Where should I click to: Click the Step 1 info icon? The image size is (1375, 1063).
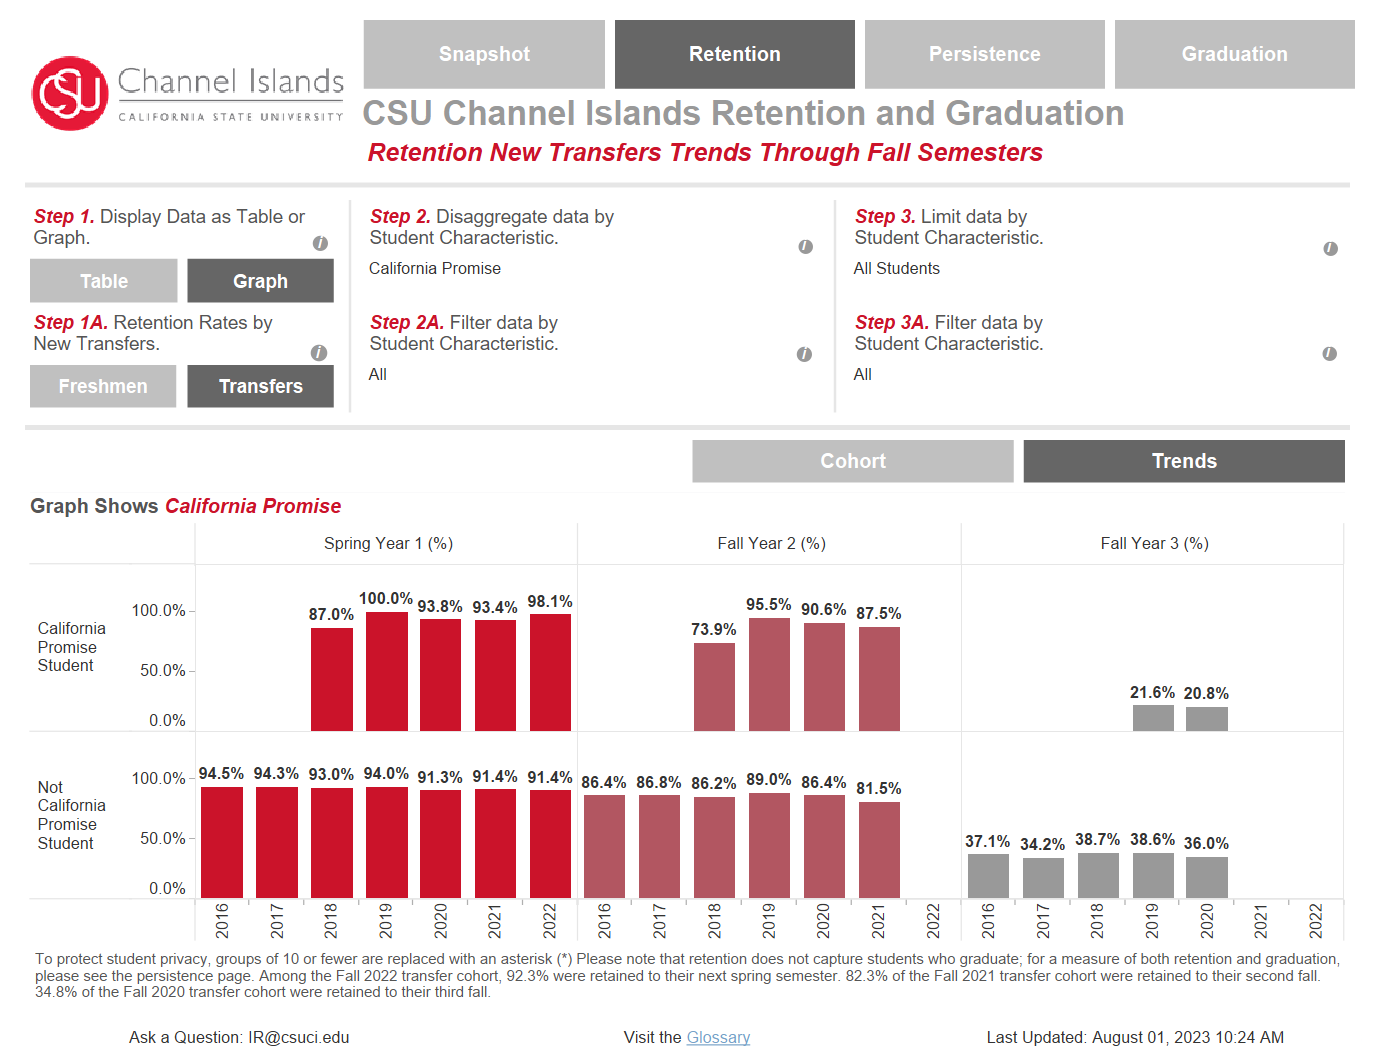tap(320, 243)
